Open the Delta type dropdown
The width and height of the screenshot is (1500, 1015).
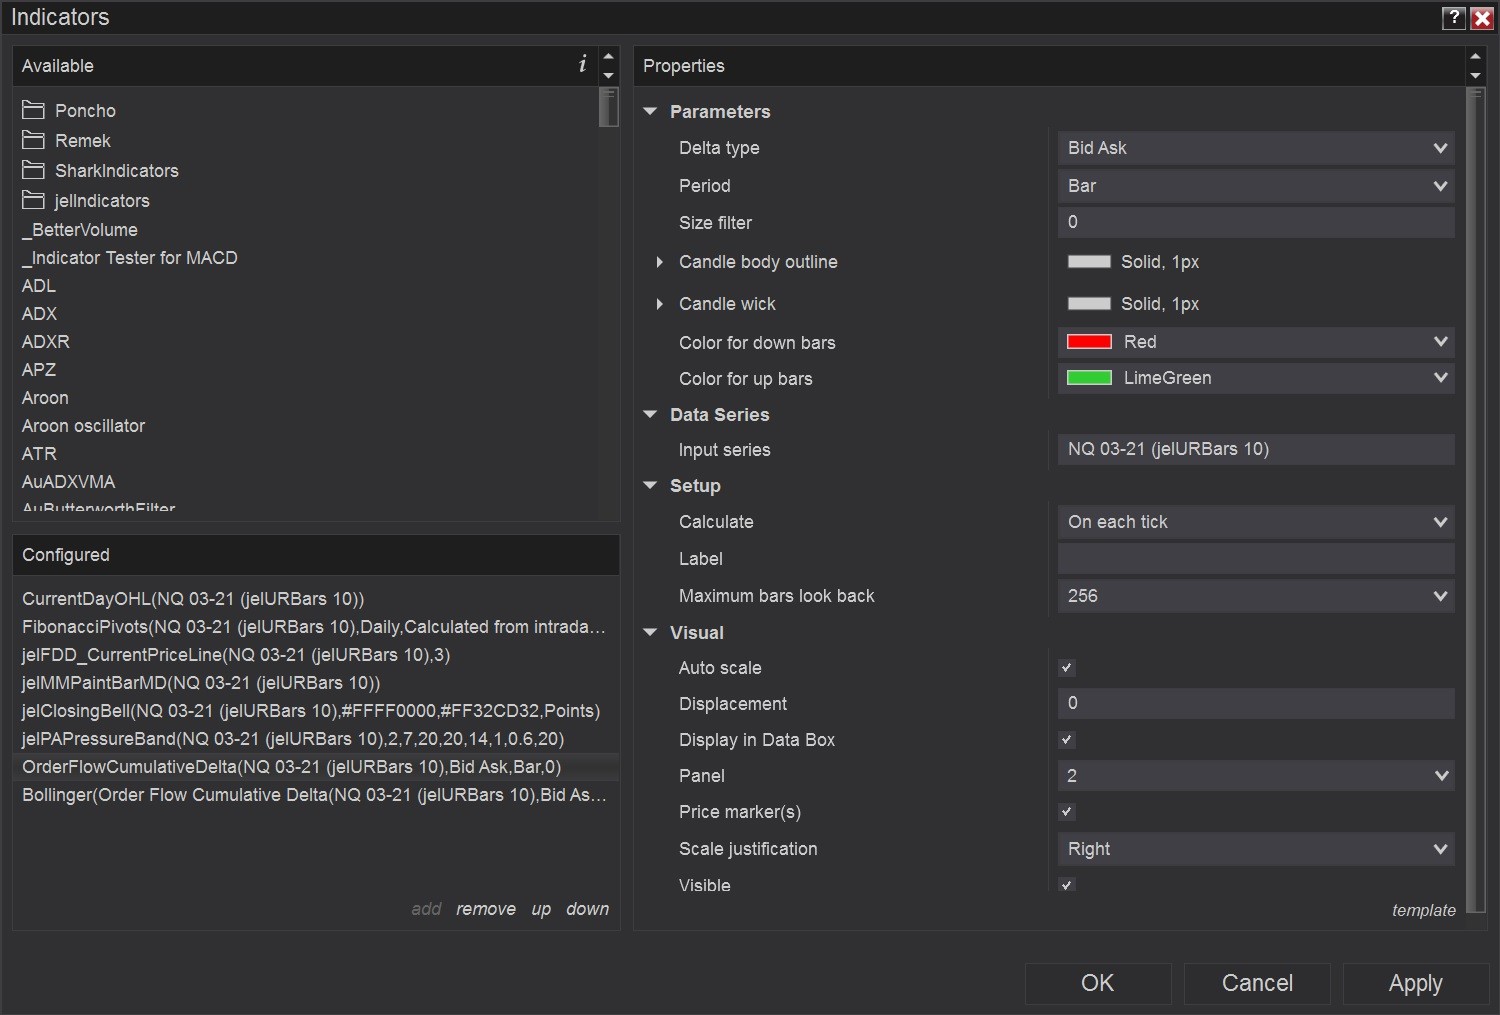[x=1255, y=148]
